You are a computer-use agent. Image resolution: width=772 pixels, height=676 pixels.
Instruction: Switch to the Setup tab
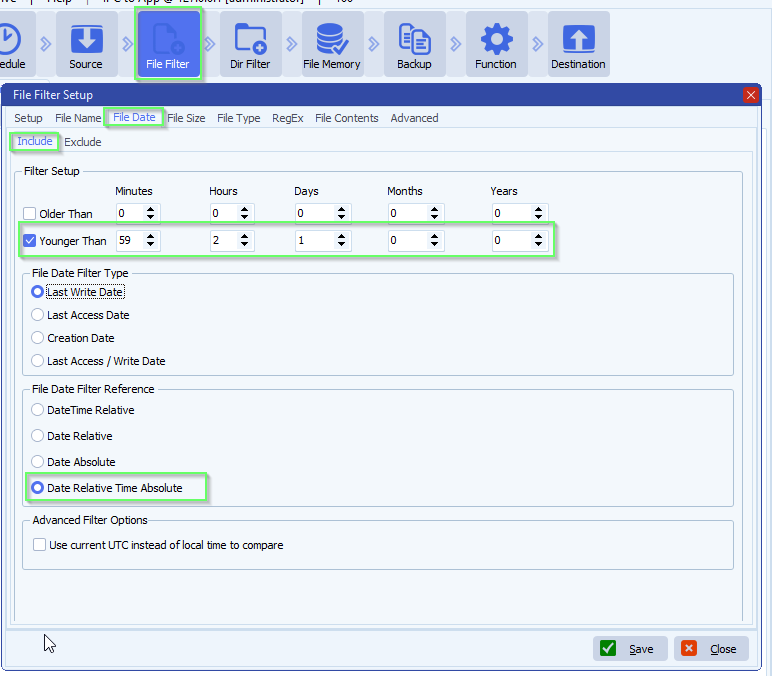(28, 118)
